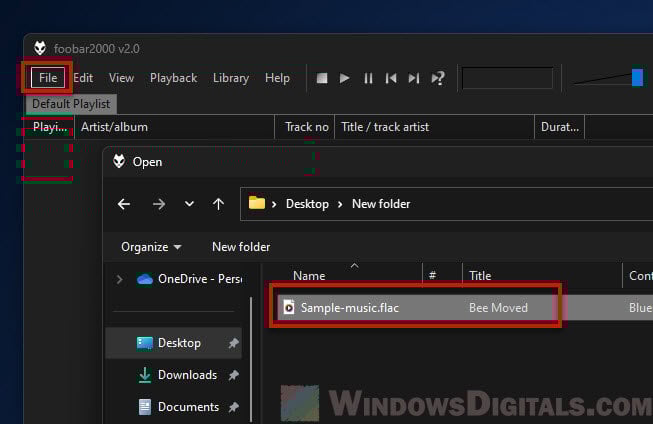Expand the chevron before Desktop breadcrumb
The height and width of the screenshot is (424, 653).
(274, 204)
